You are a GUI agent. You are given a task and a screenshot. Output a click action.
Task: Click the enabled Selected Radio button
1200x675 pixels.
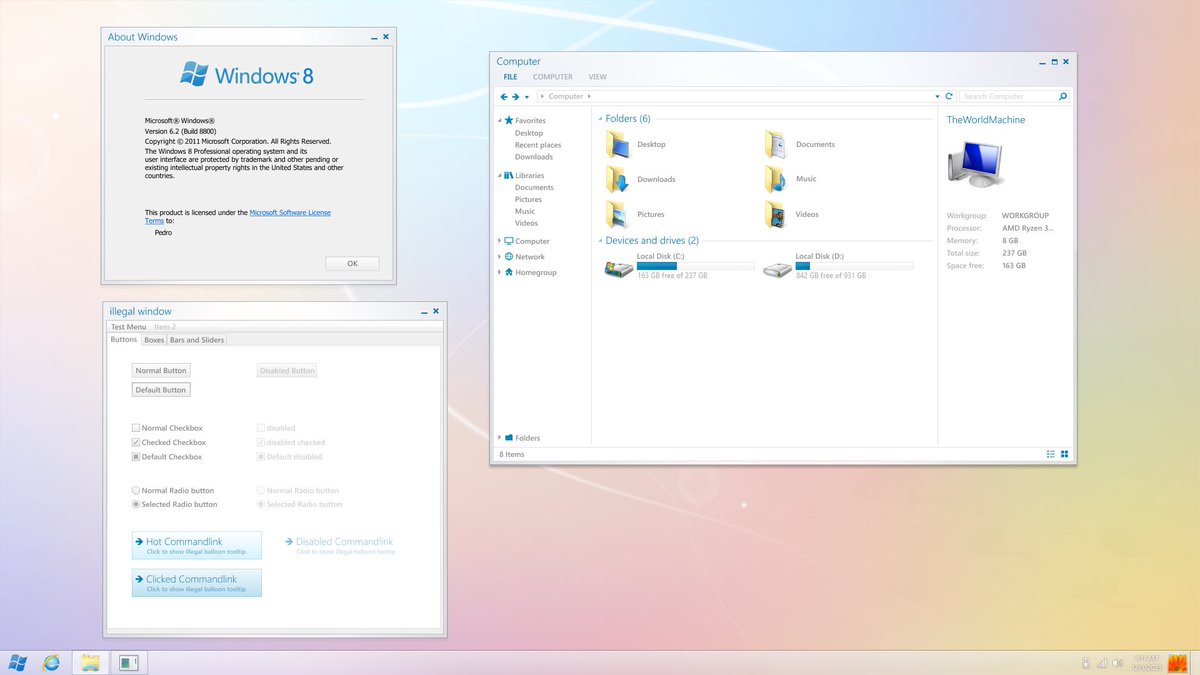[136, 505]
